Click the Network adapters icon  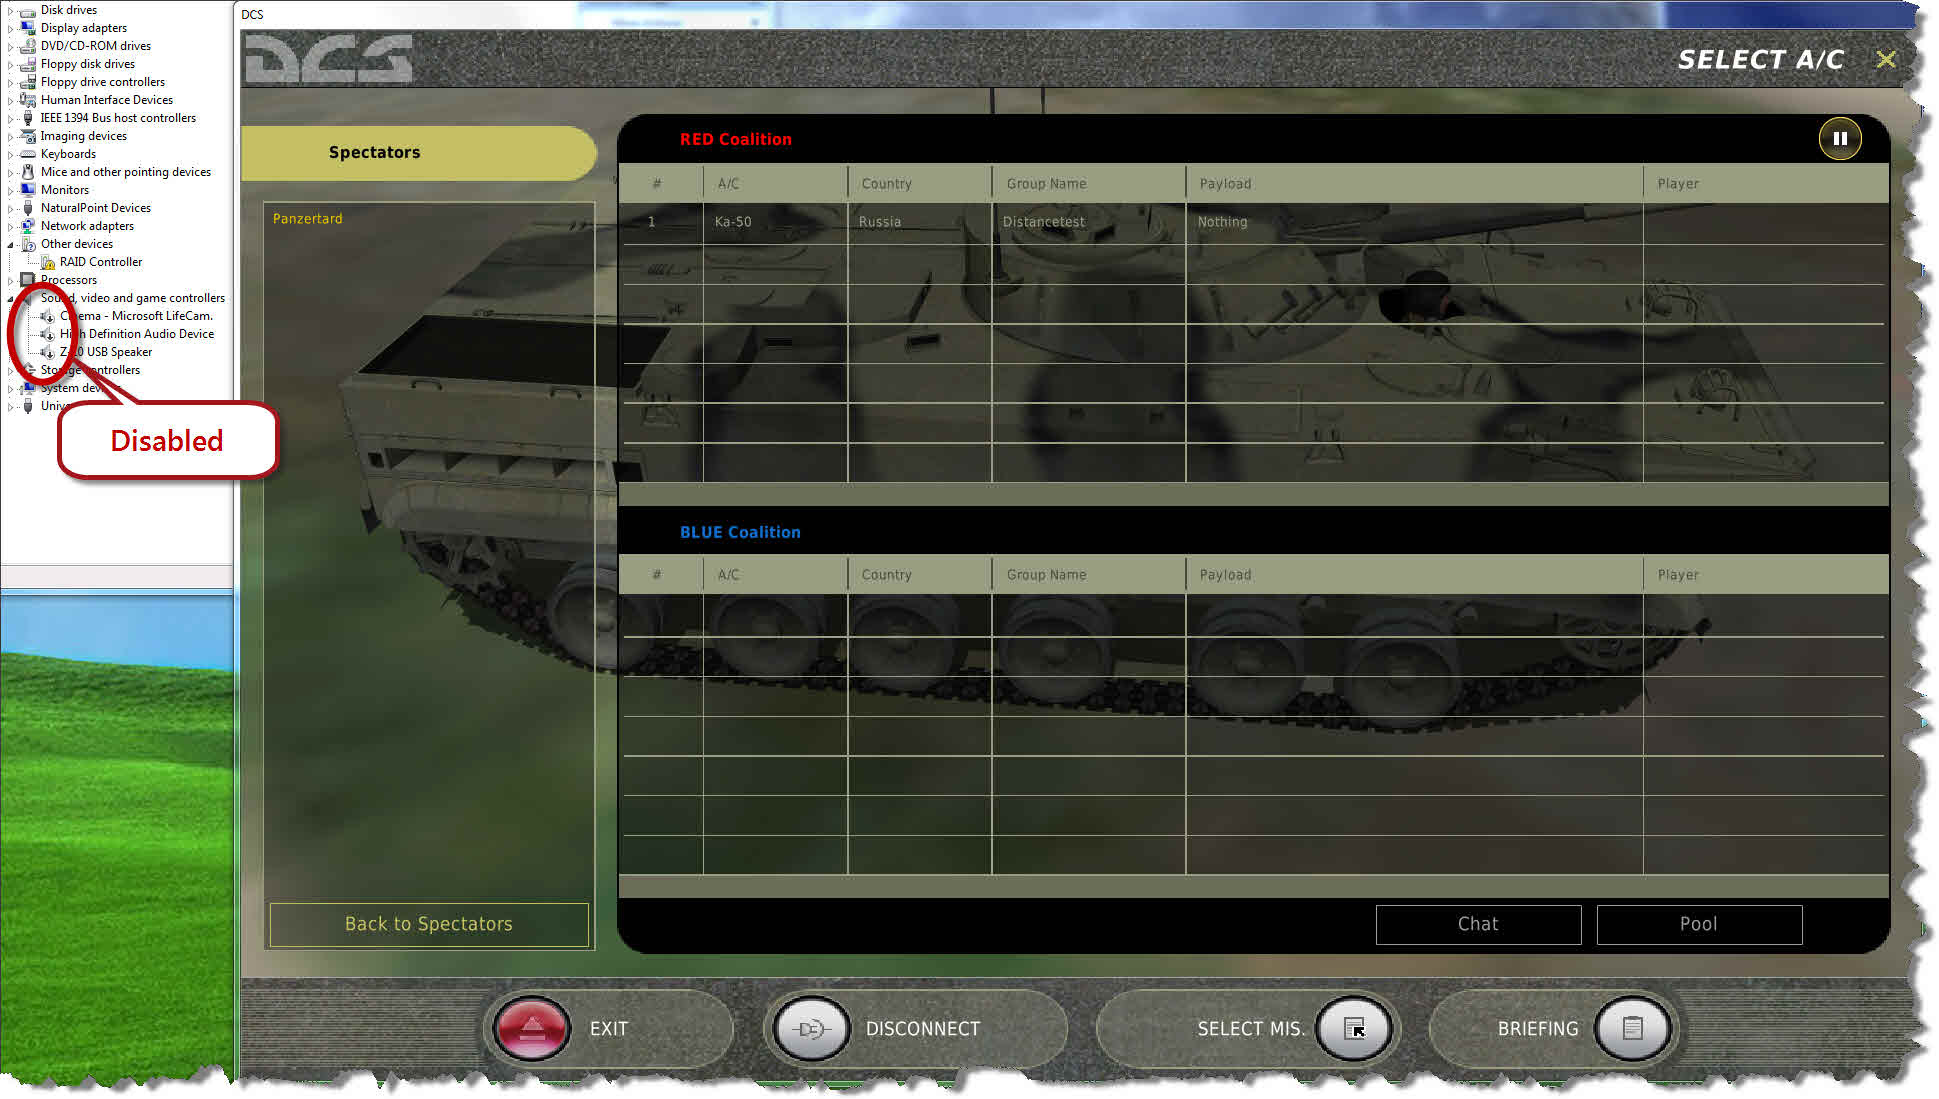point(28,226)
